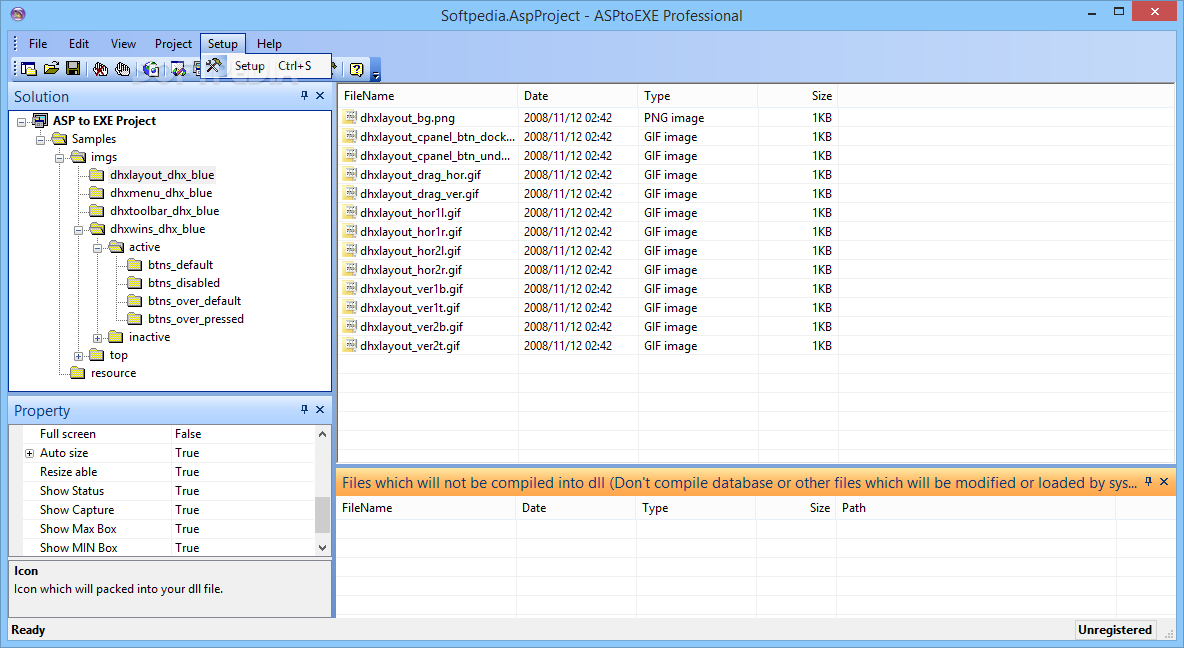Sort upper list by FileName column
This screenshot has width=1184, height=648.
[427, 96]
